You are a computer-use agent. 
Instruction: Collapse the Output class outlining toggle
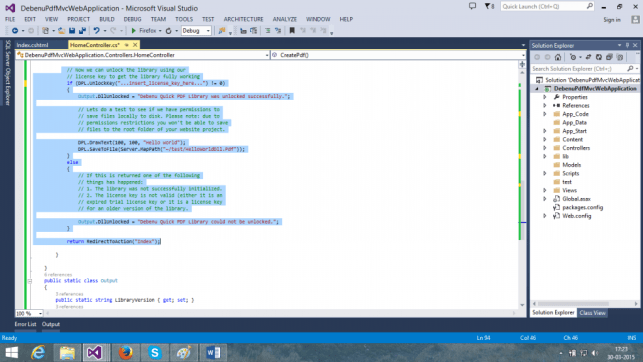30,281
